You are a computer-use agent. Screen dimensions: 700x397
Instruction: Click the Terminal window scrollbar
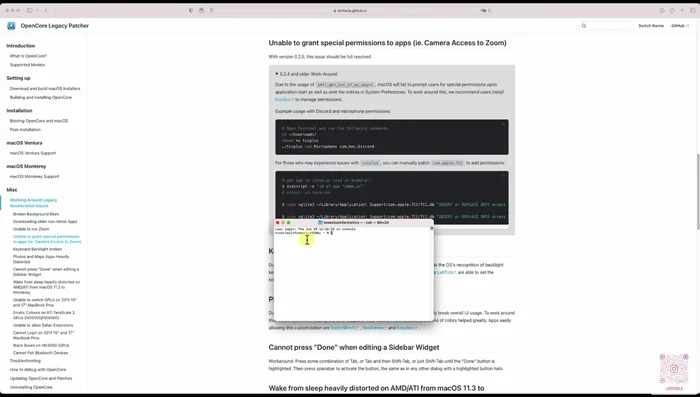[x=432, y=273]
